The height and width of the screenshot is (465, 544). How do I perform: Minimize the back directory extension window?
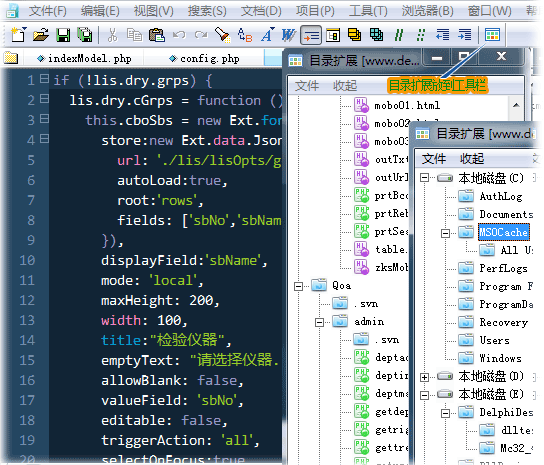(x=437, y=58)
